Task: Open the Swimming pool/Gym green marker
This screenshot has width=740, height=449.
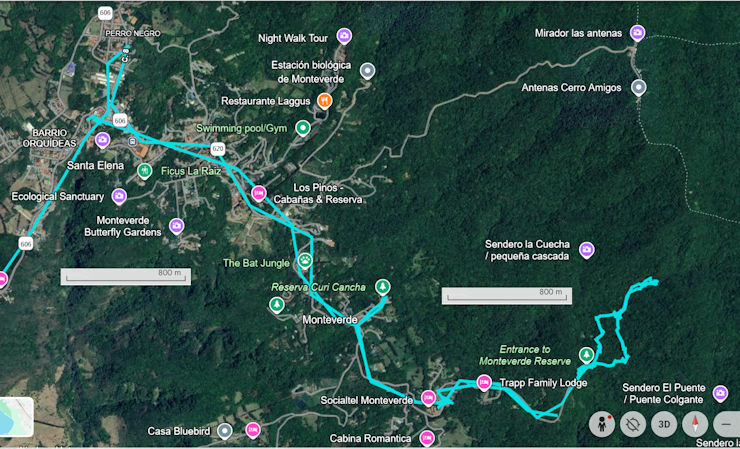Action: (x=303, y=128)
